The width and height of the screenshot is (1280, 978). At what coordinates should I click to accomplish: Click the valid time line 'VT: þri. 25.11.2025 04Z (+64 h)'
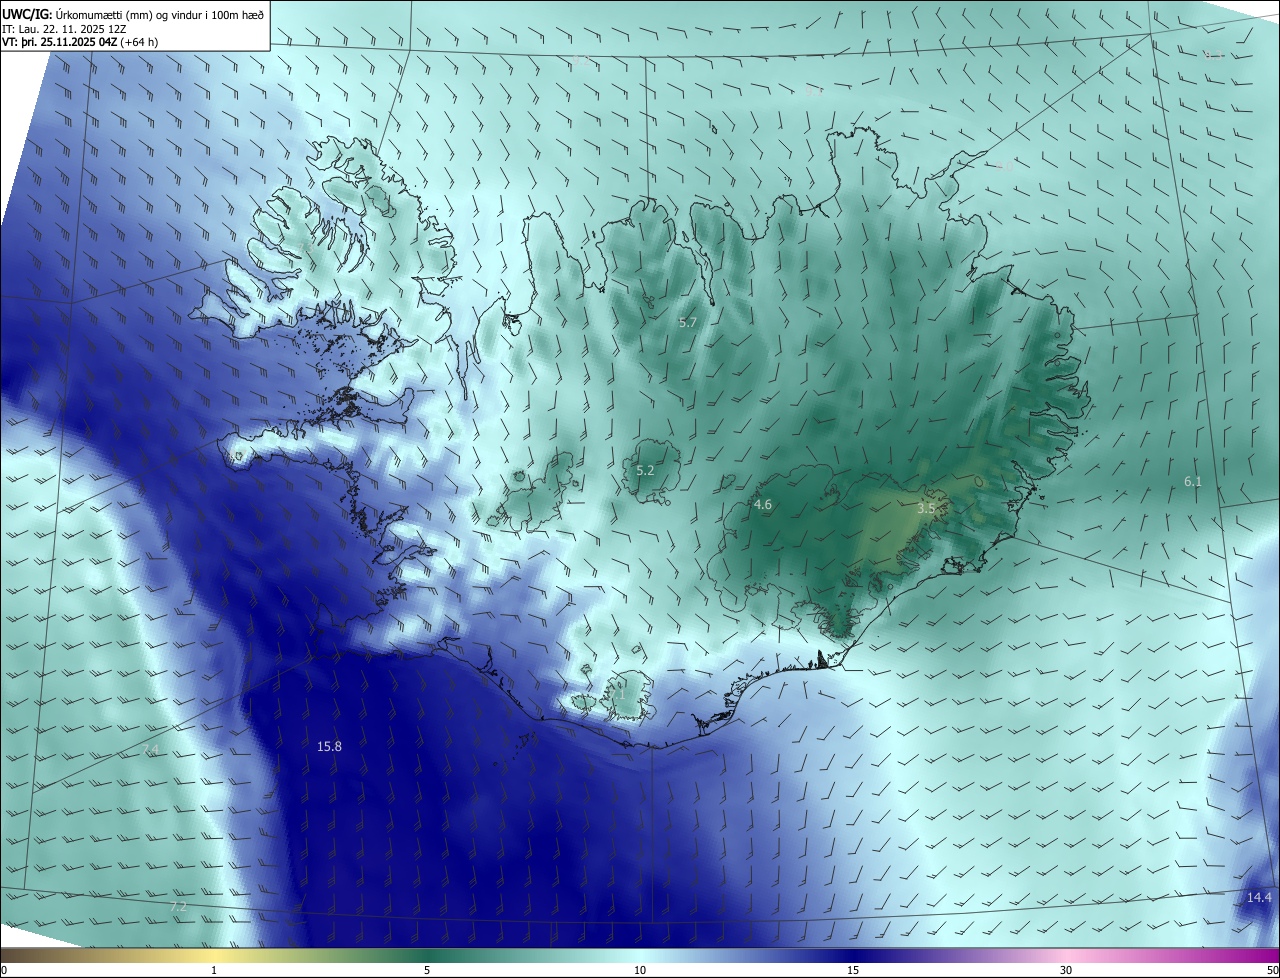click(x=80, y=42)
